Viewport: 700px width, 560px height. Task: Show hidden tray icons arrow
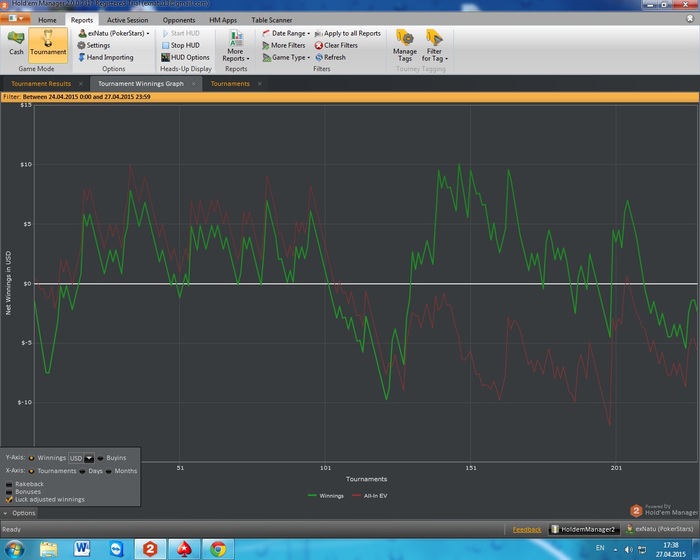click(x=616, y=549)
